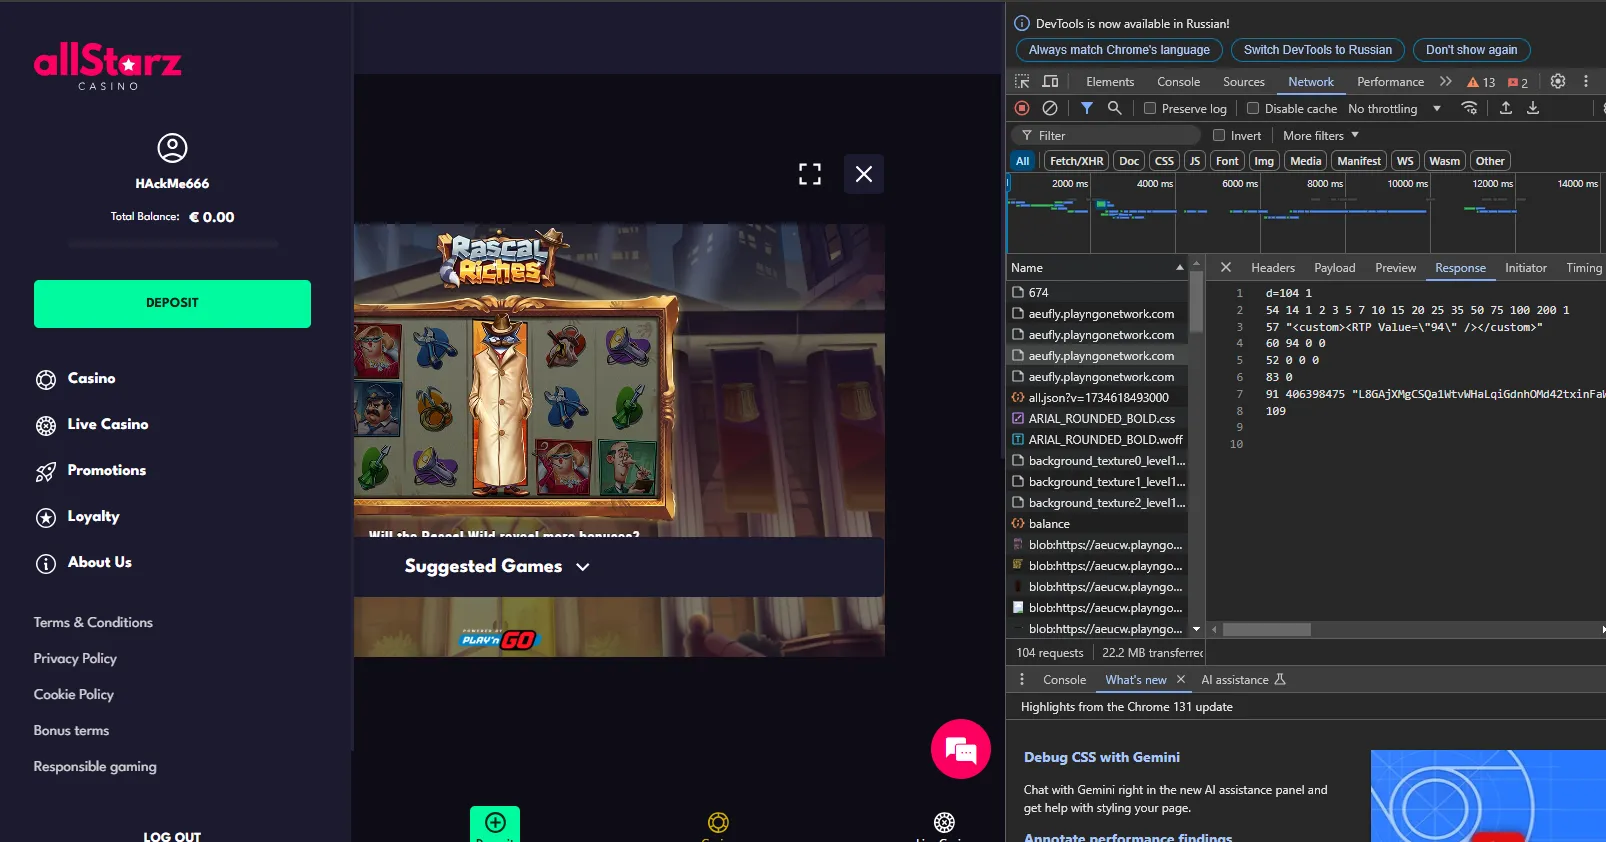Click the Loyalty star icon
This screenshot has width=1606, height=842.
46,518
